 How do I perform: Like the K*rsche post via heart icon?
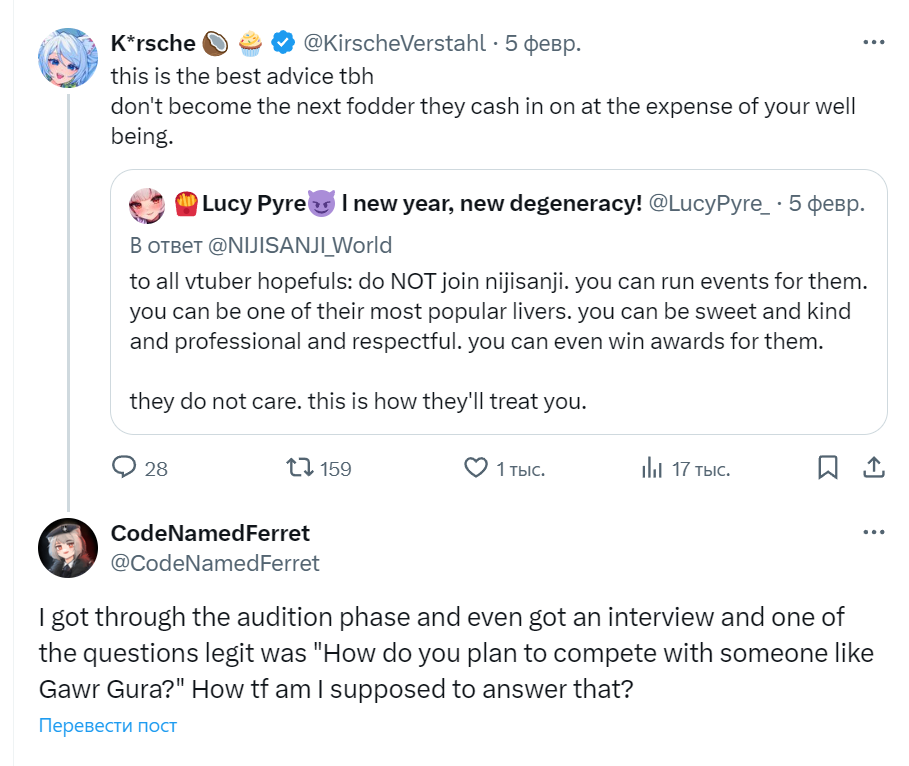coord(475,467)
